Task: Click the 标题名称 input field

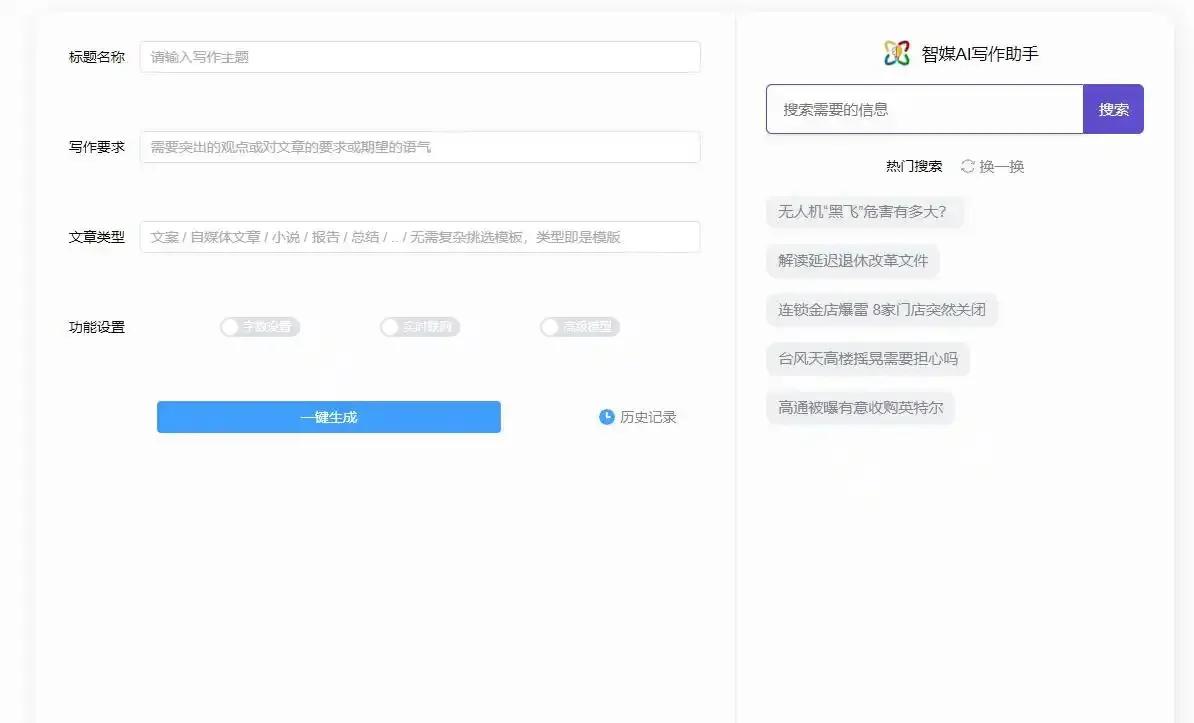Action: point(420,57)
